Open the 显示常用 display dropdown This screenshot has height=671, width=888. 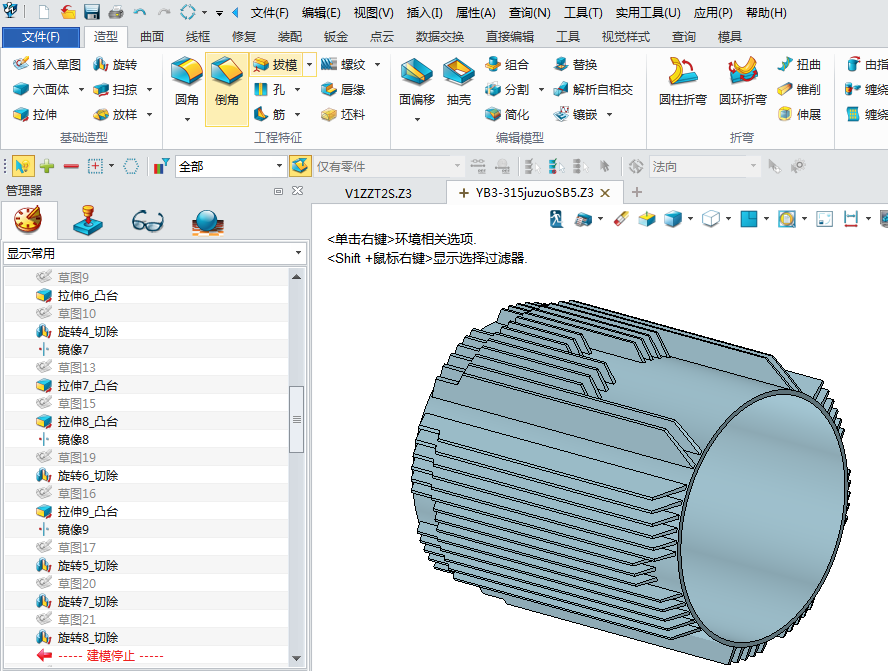click(x=155, y=254)
